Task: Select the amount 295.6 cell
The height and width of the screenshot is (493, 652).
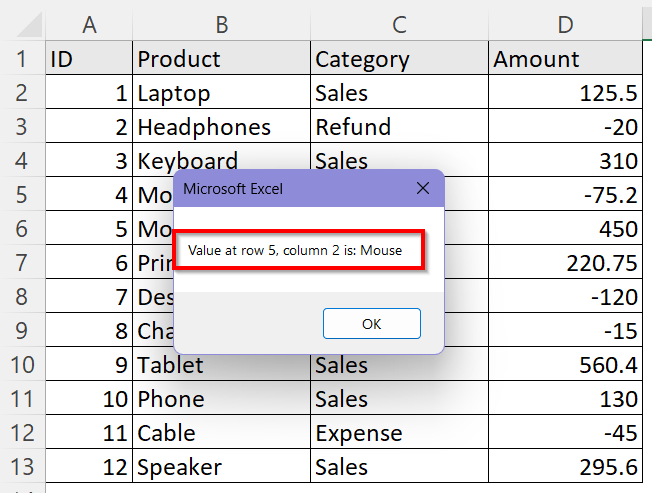Action: (x=565, y=467)
